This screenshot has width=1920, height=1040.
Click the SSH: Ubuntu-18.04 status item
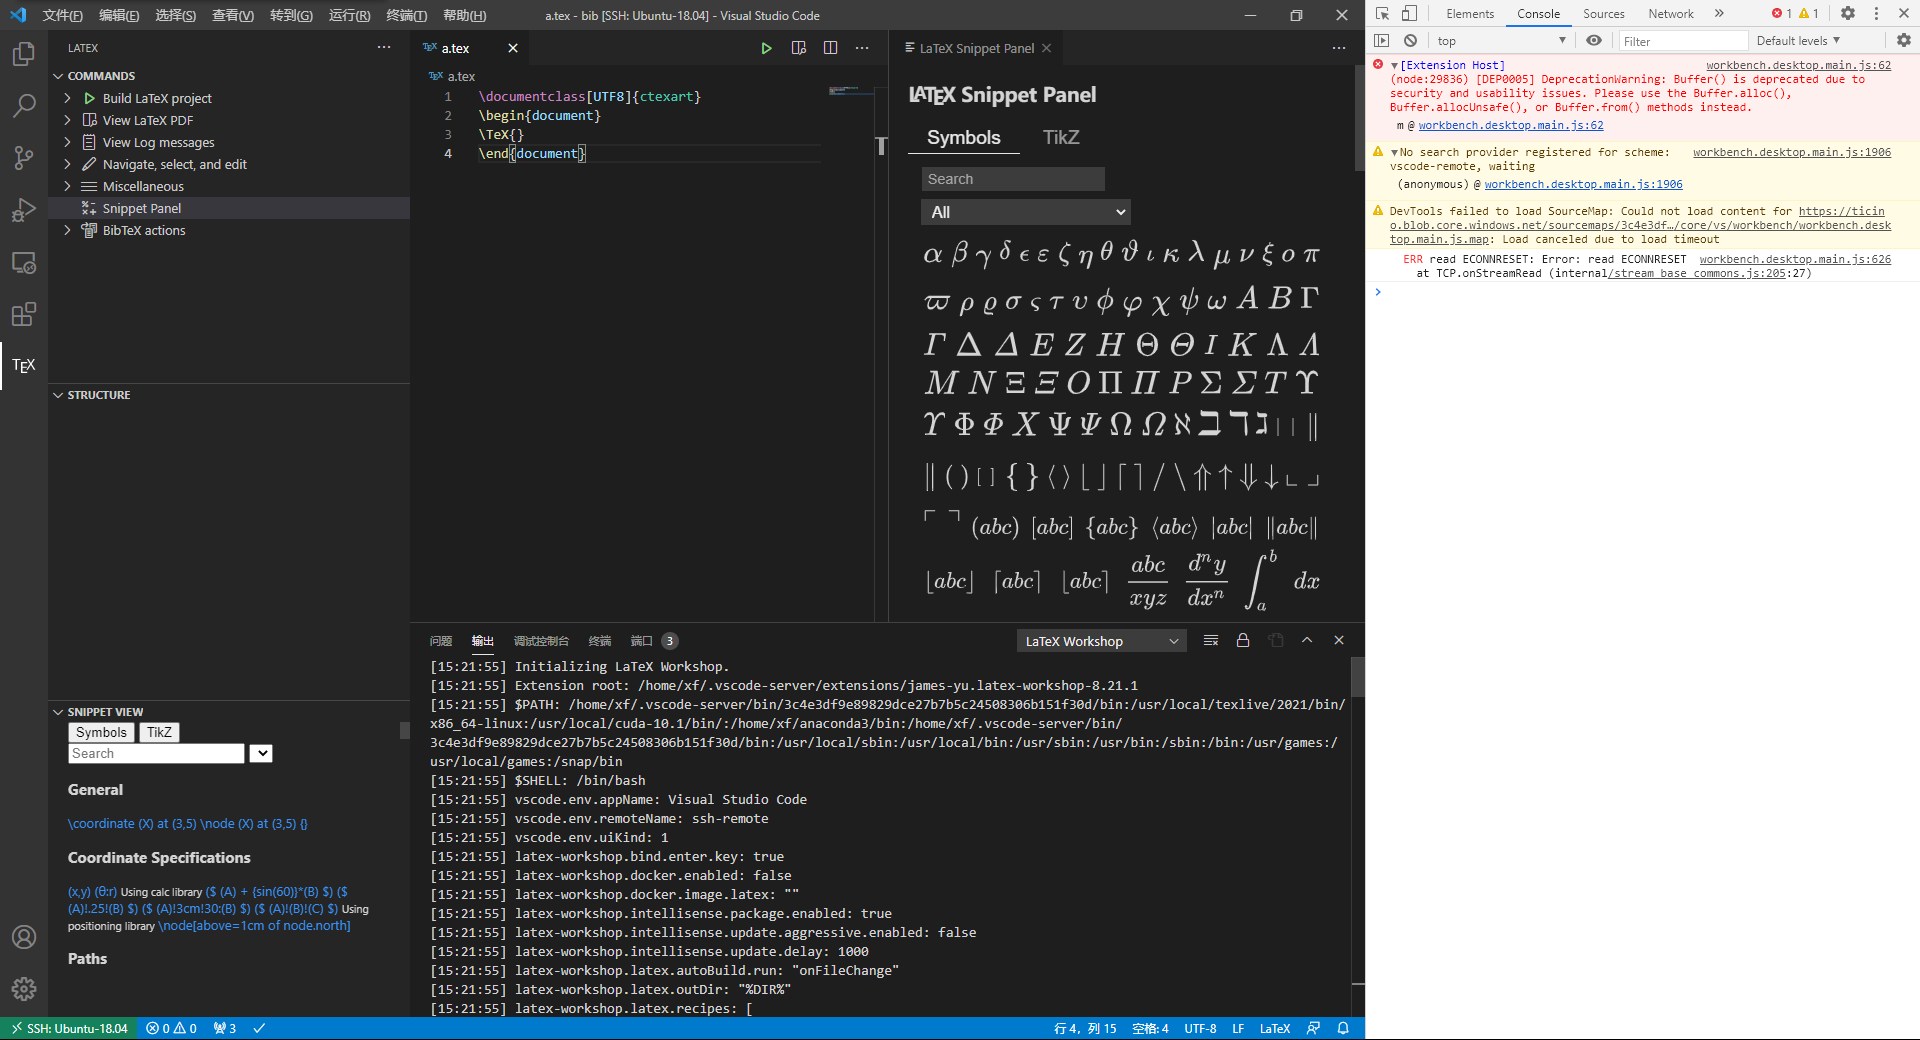70,1028
